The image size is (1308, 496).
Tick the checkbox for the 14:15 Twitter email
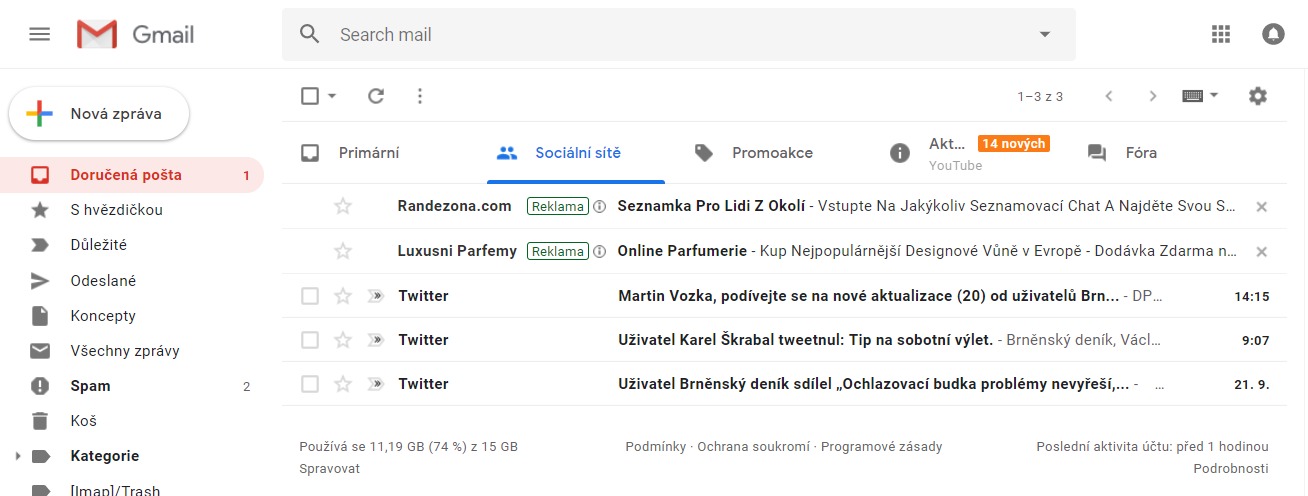pyautogui.click(x=310, y=296)
